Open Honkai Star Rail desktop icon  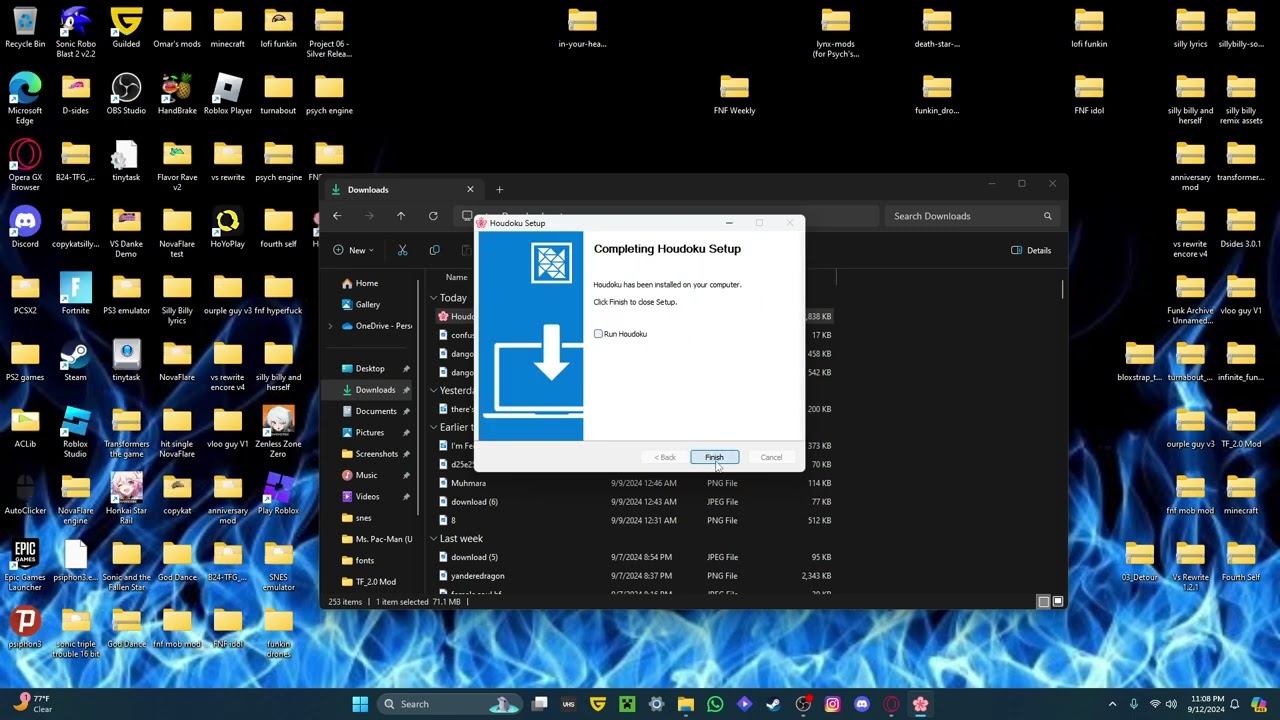coord(126,499)
